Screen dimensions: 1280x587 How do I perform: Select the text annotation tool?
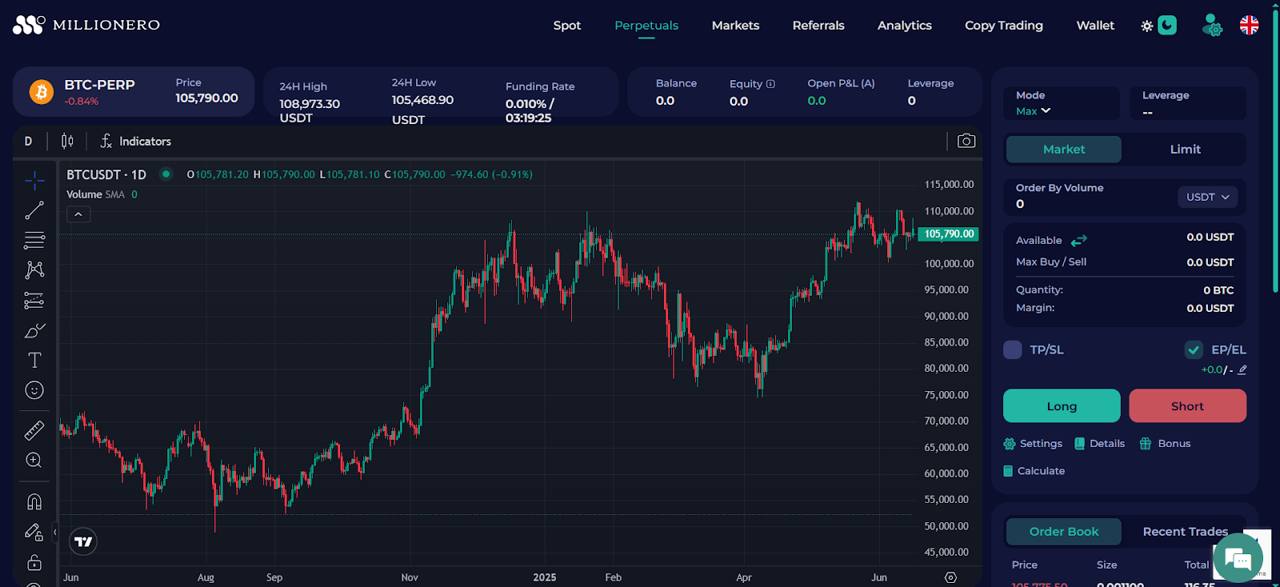point(34,360)
